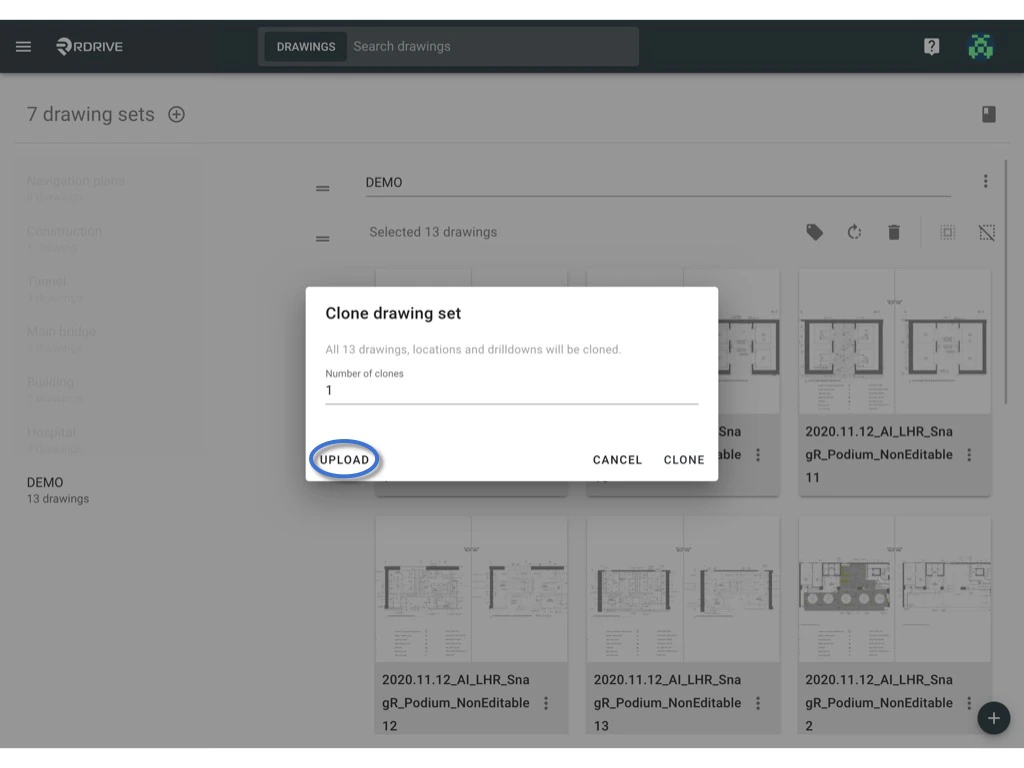1024x768 pixels.
Task: Click the '7 drawing sets' heading
Action: 90,114
